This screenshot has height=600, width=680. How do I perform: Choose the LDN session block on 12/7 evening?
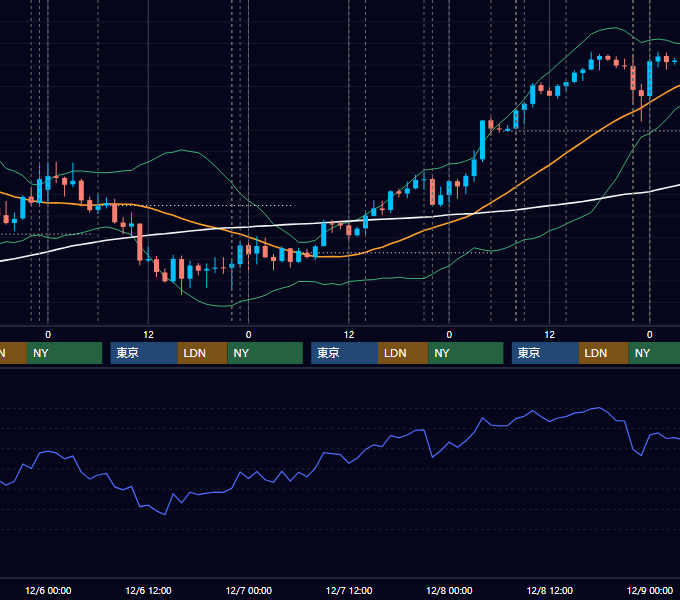point(403,353)
